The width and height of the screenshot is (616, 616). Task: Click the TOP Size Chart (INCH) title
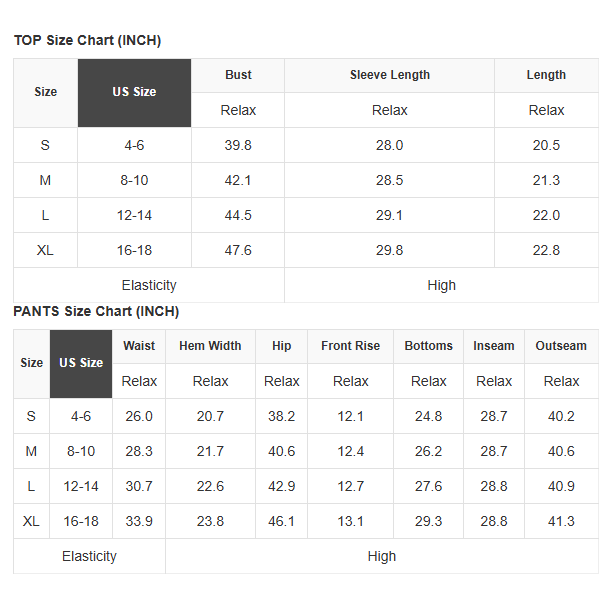(87, 41)
